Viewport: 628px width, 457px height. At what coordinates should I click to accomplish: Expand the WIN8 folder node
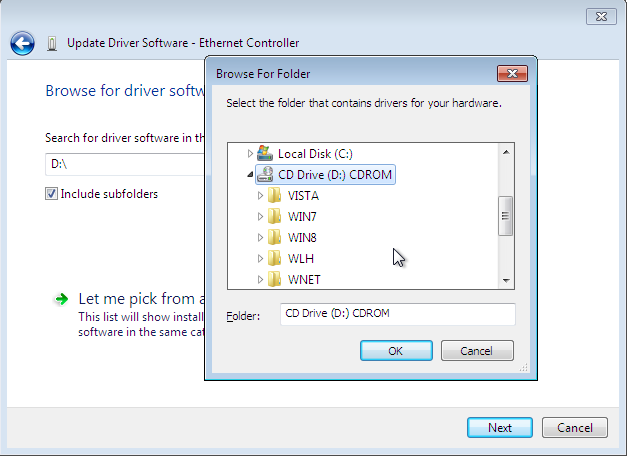pyautogui.click(x=260, y=238)
